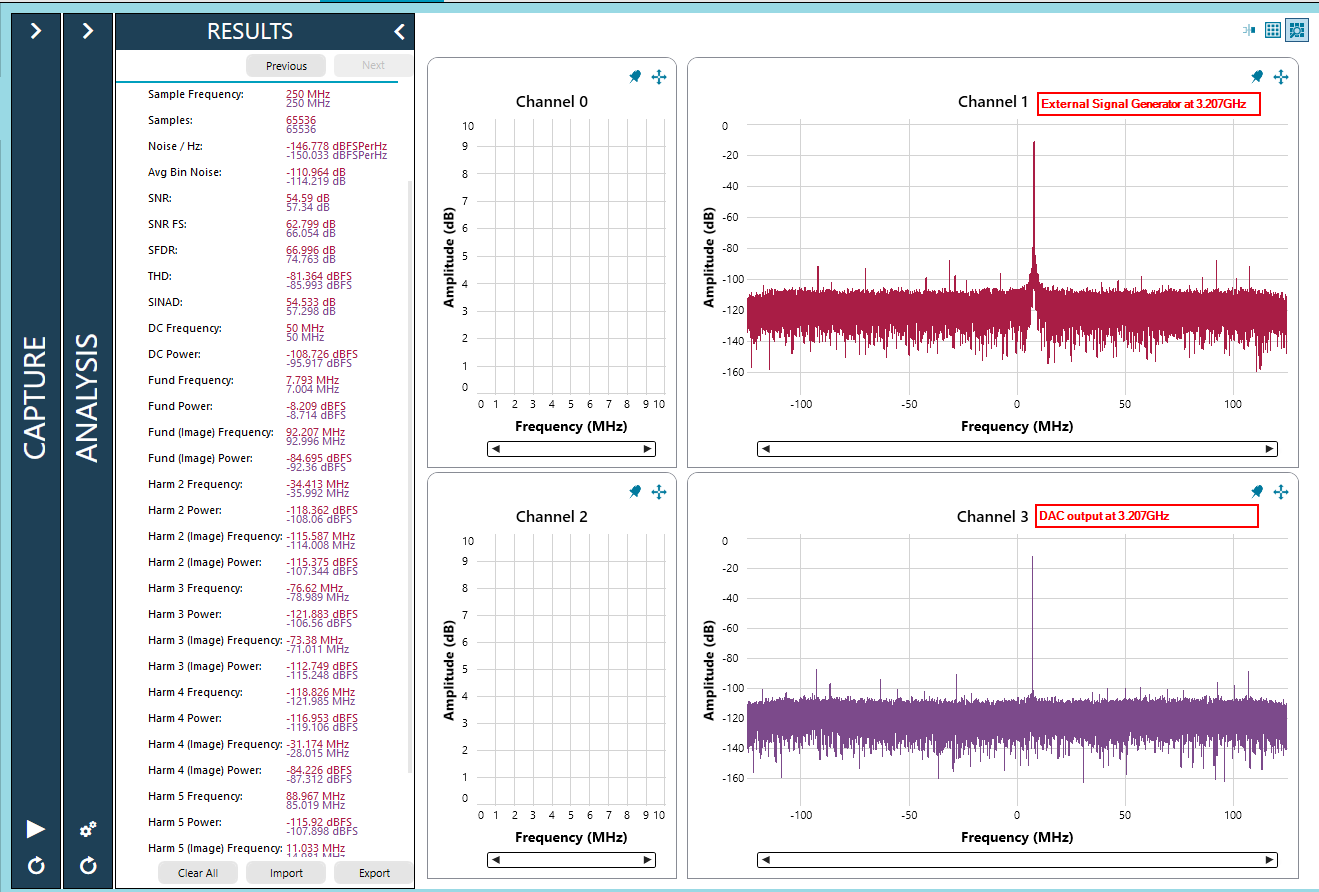Screen dimensions: 1319x892
Task: Toggle the highlighted tile layout view
Action: pos(1296,30)
